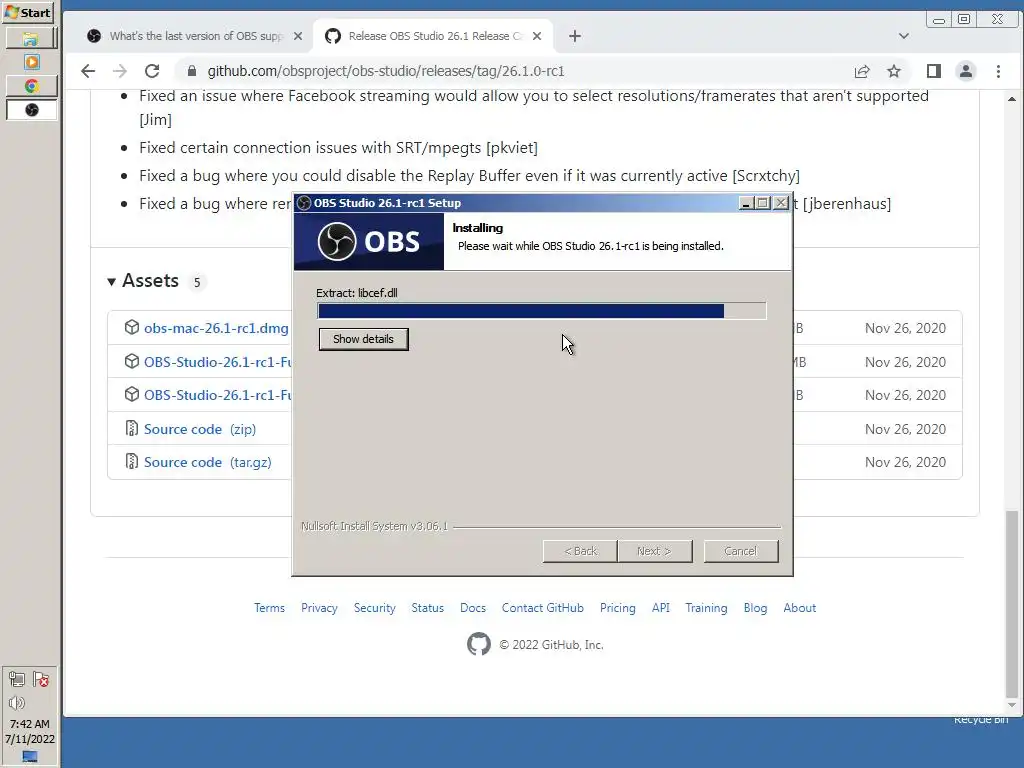Cancel the OBS Studio setup
The height and width of the screenshot is (768, 1024).
[x=741, y=551]
